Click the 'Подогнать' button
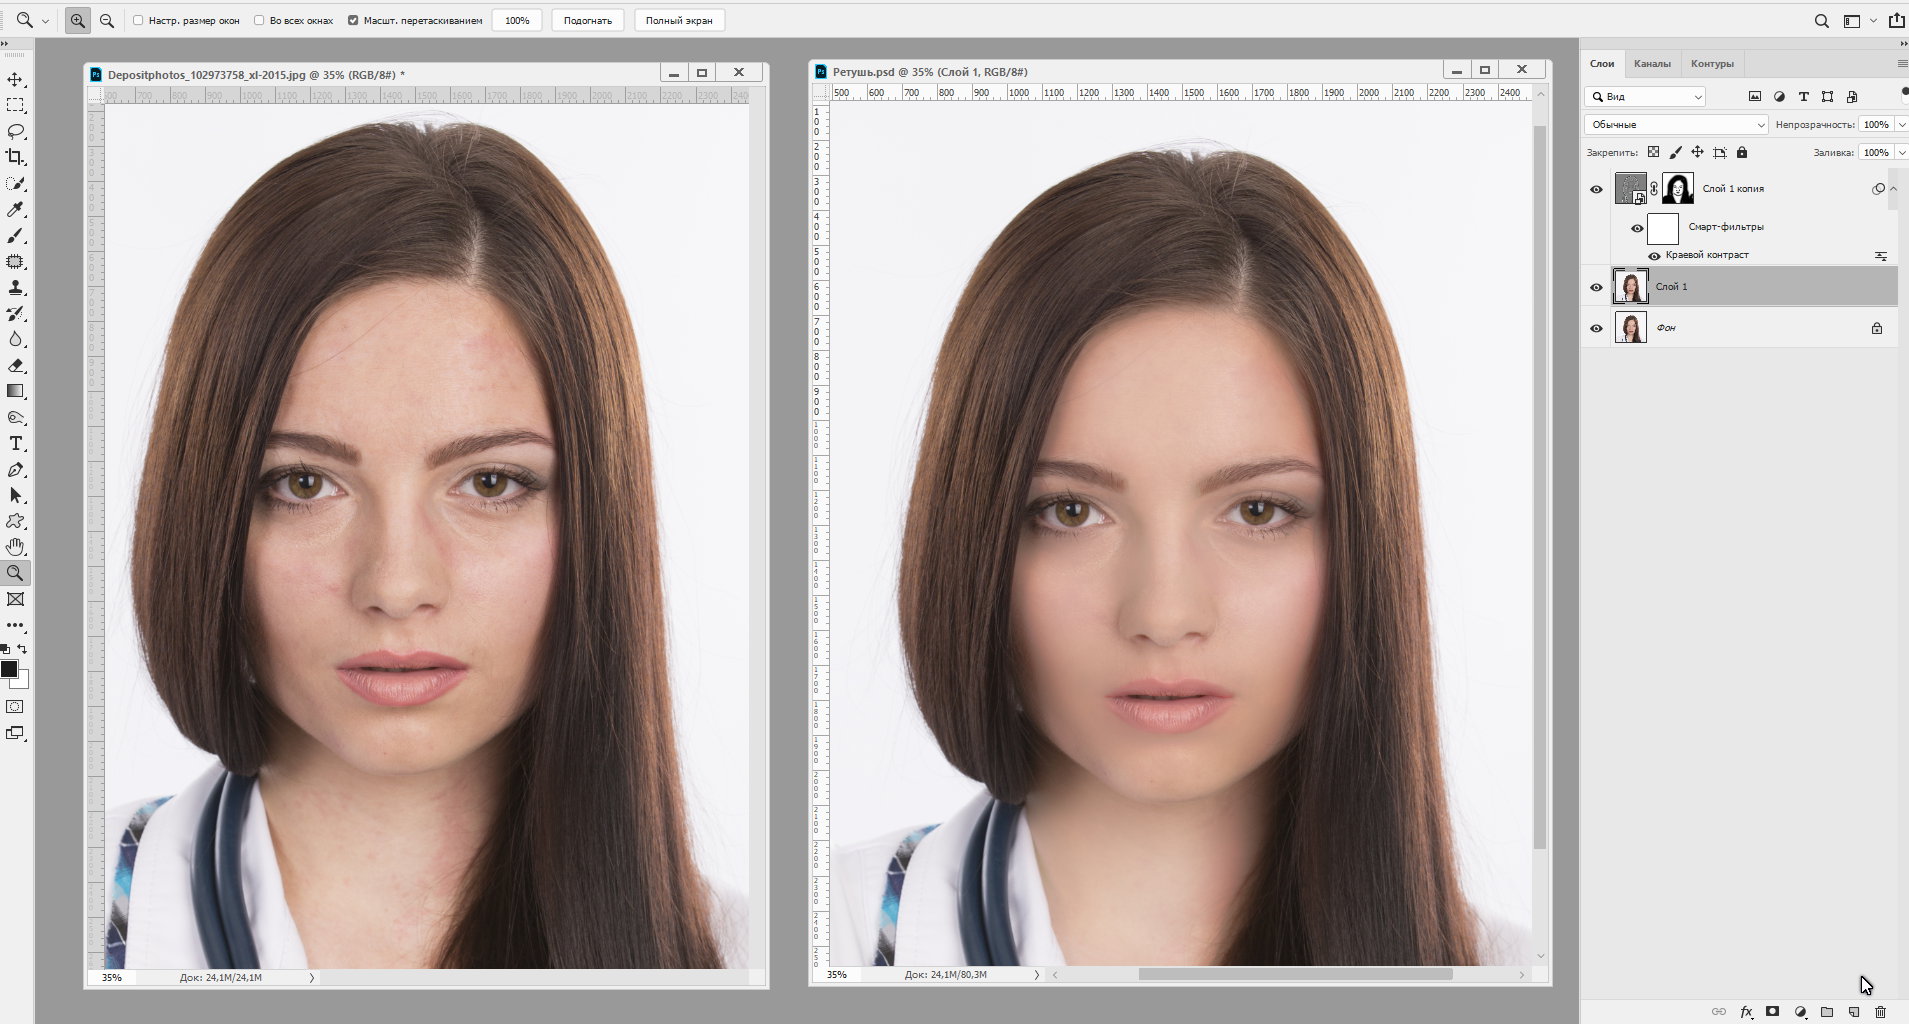This screenshot has width=1909, height=1024. coord(588,20)
